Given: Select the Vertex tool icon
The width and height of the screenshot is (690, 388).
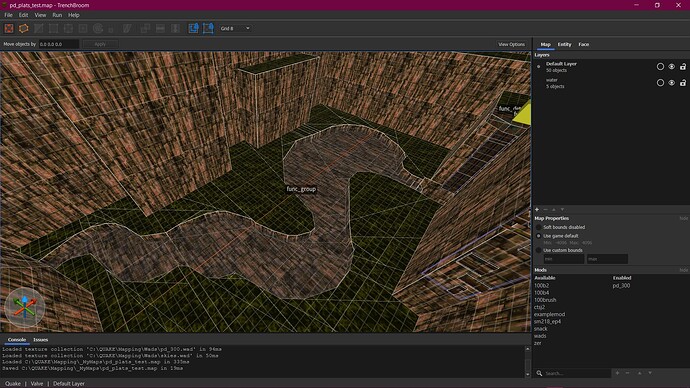Looking at the screenshot, I should click(x=54, y=29).
